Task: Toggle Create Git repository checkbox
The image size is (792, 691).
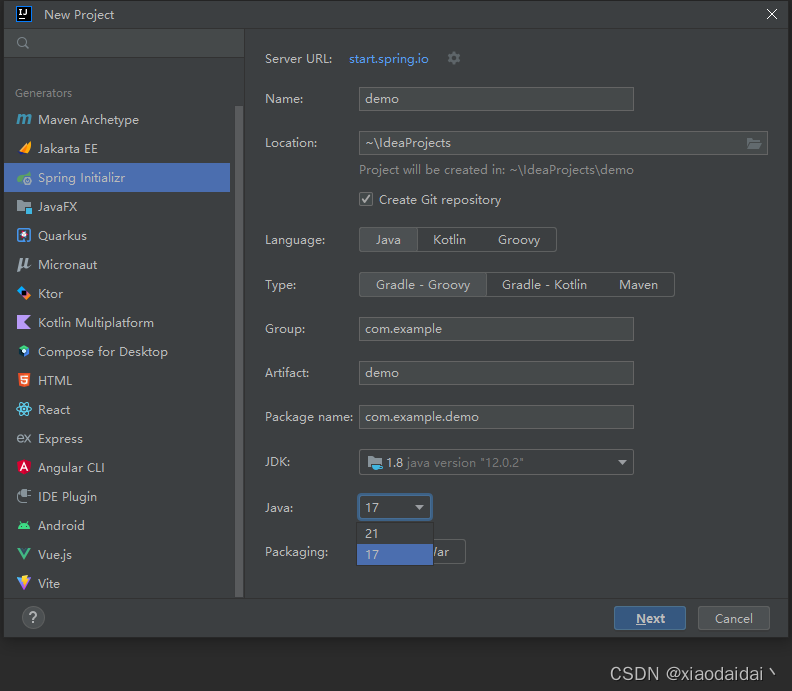Action: pos(366,199)
